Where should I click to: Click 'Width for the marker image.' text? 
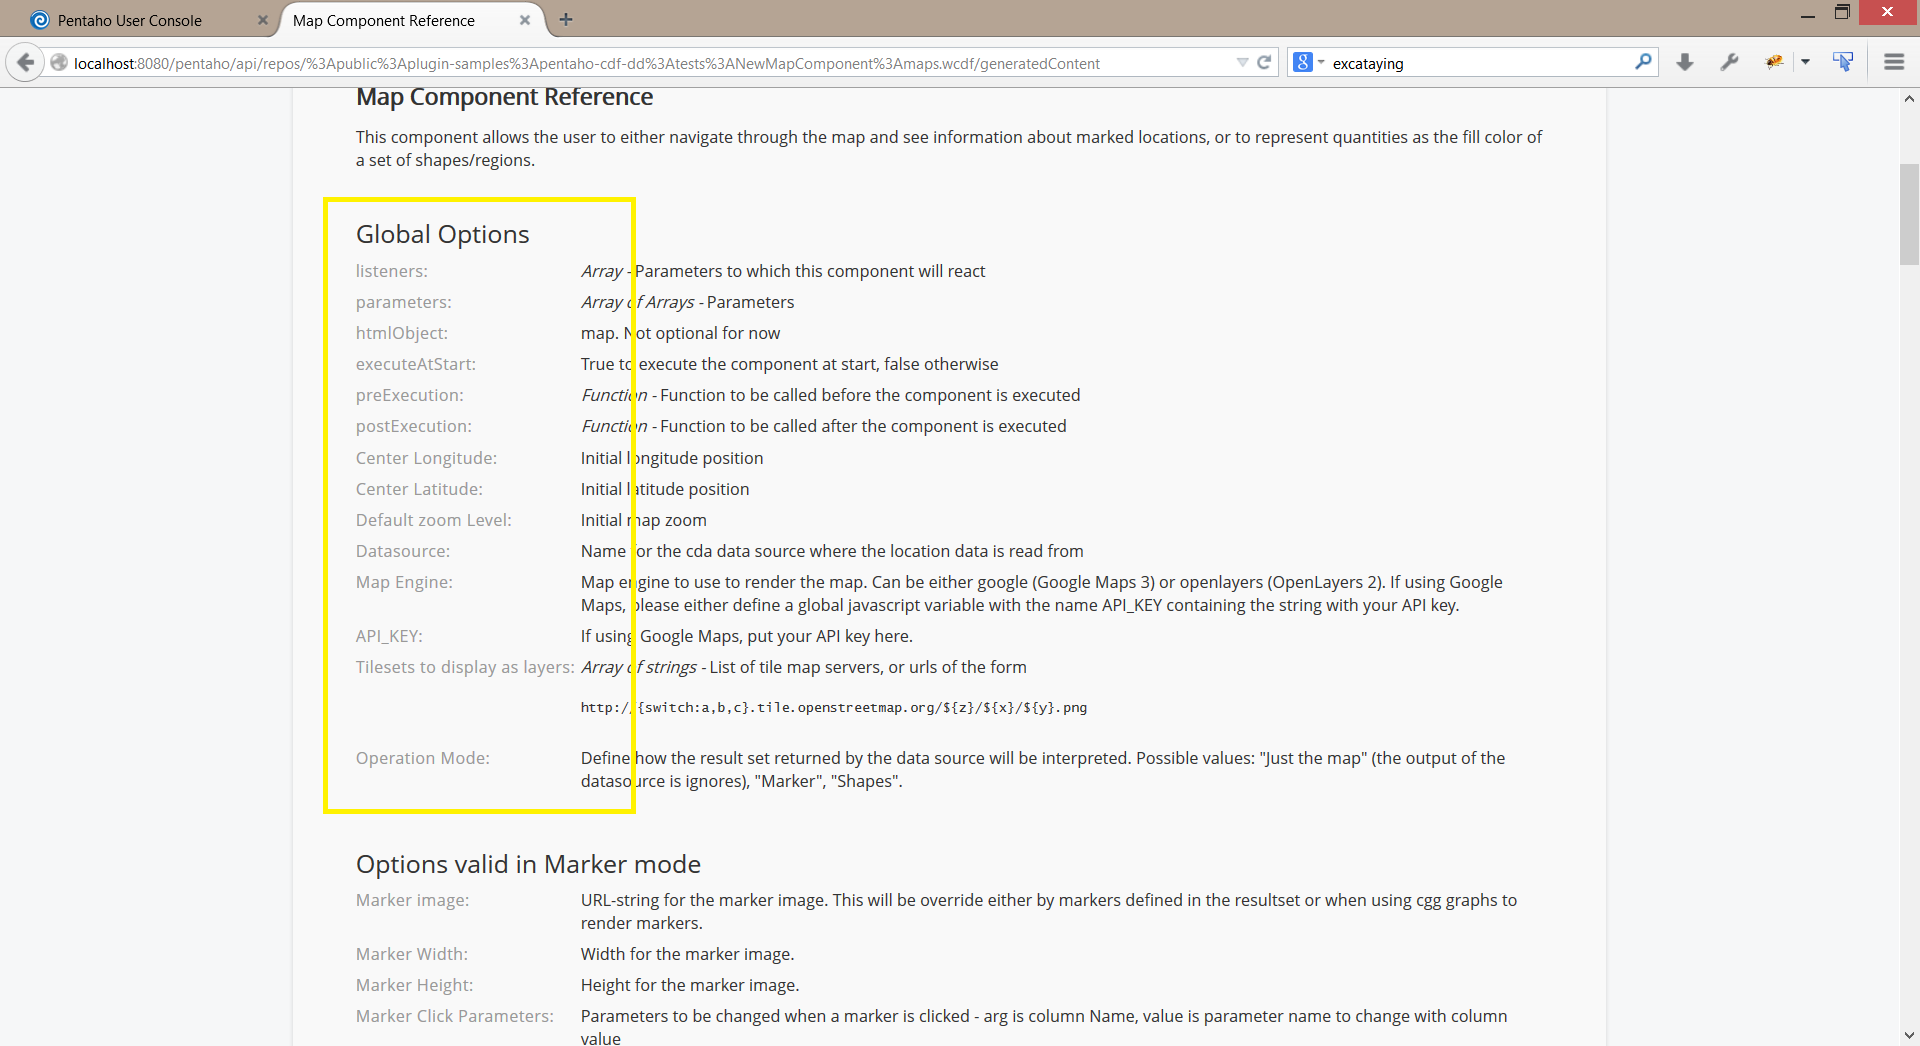pyautogui.click(x=688, y=954)
